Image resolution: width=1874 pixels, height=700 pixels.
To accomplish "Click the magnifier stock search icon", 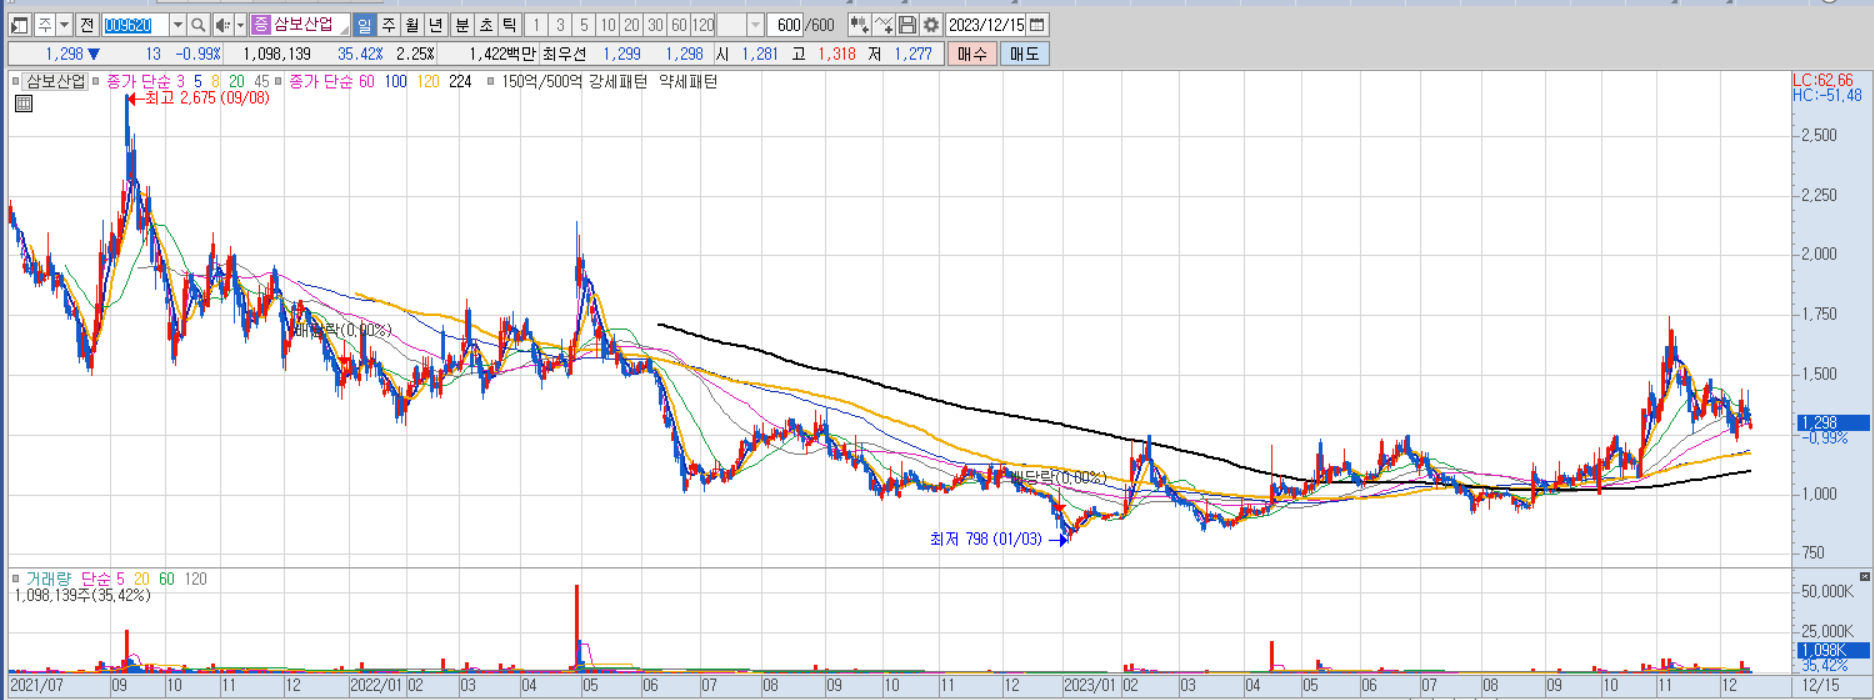I will 198,25.
